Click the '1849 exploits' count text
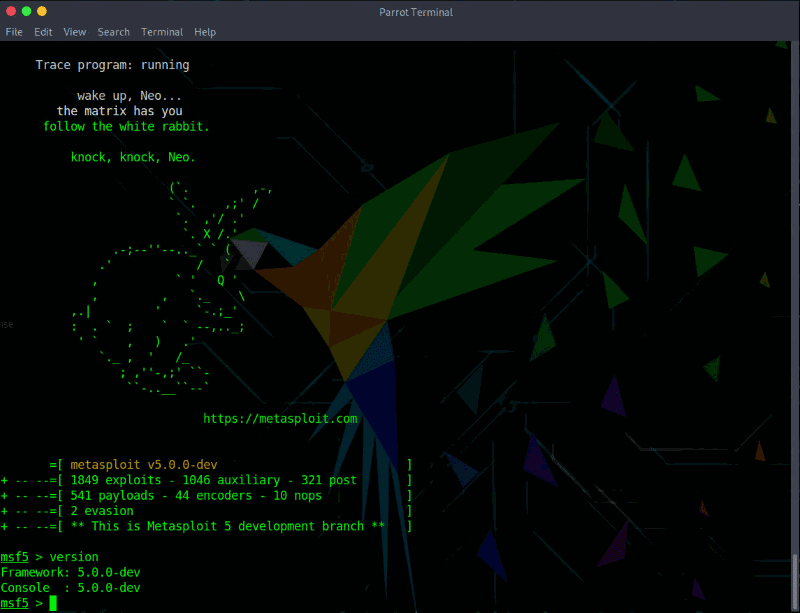Screen dimensions: 800x613 [x=116, y=480]
